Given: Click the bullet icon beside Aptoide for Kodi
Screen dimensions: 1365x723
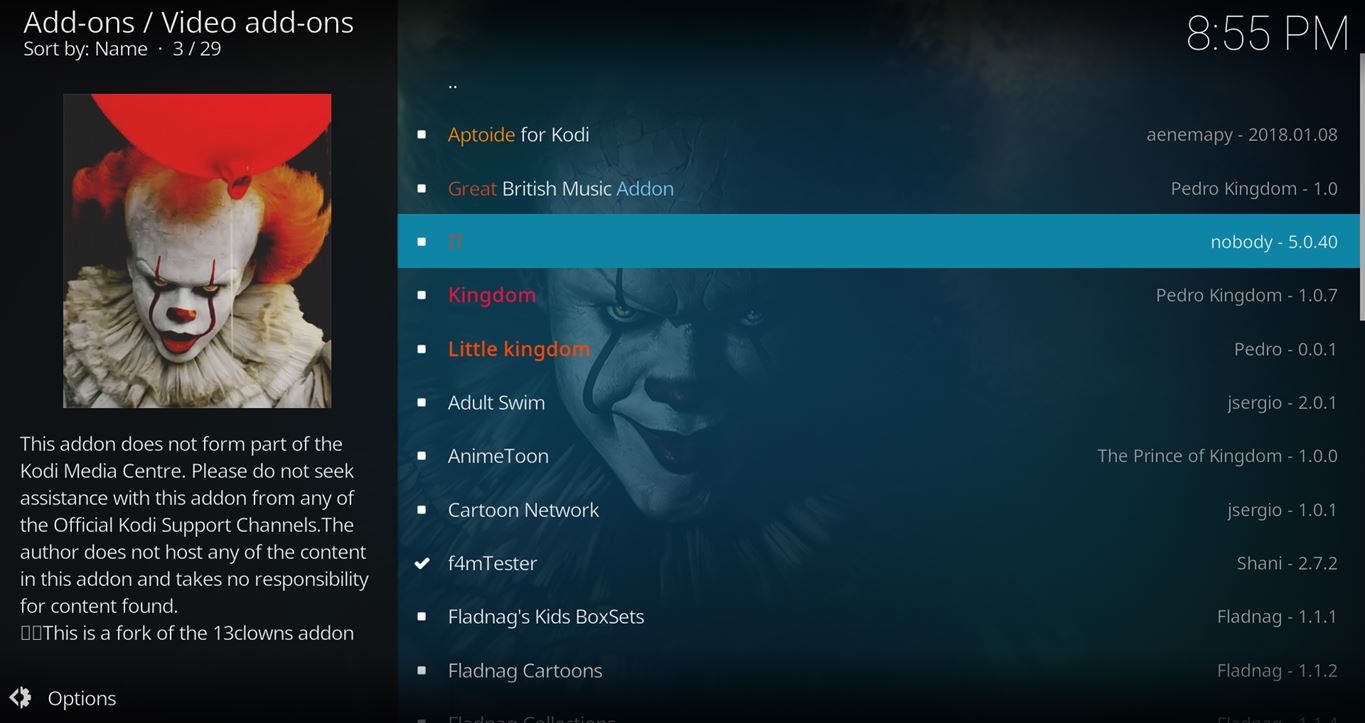Looking at the screenshot, I should (422, 134).
